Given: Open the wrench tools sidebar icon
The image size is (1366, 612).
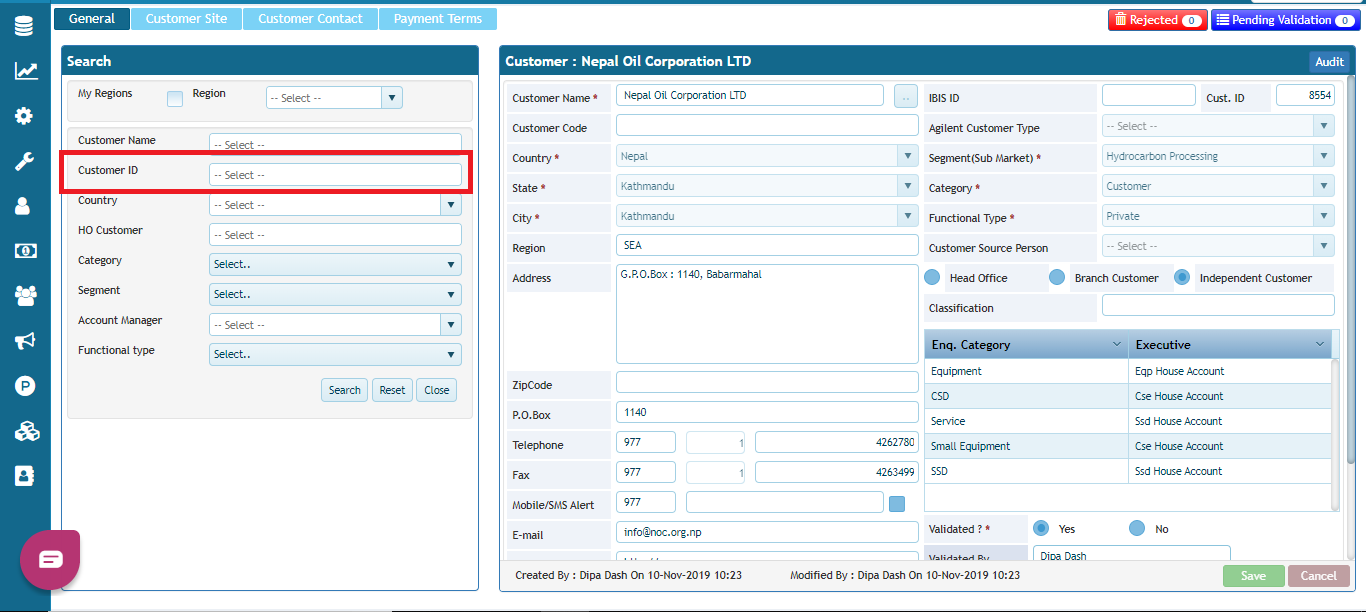Looking at the screenshot, I should pos(24,161).
